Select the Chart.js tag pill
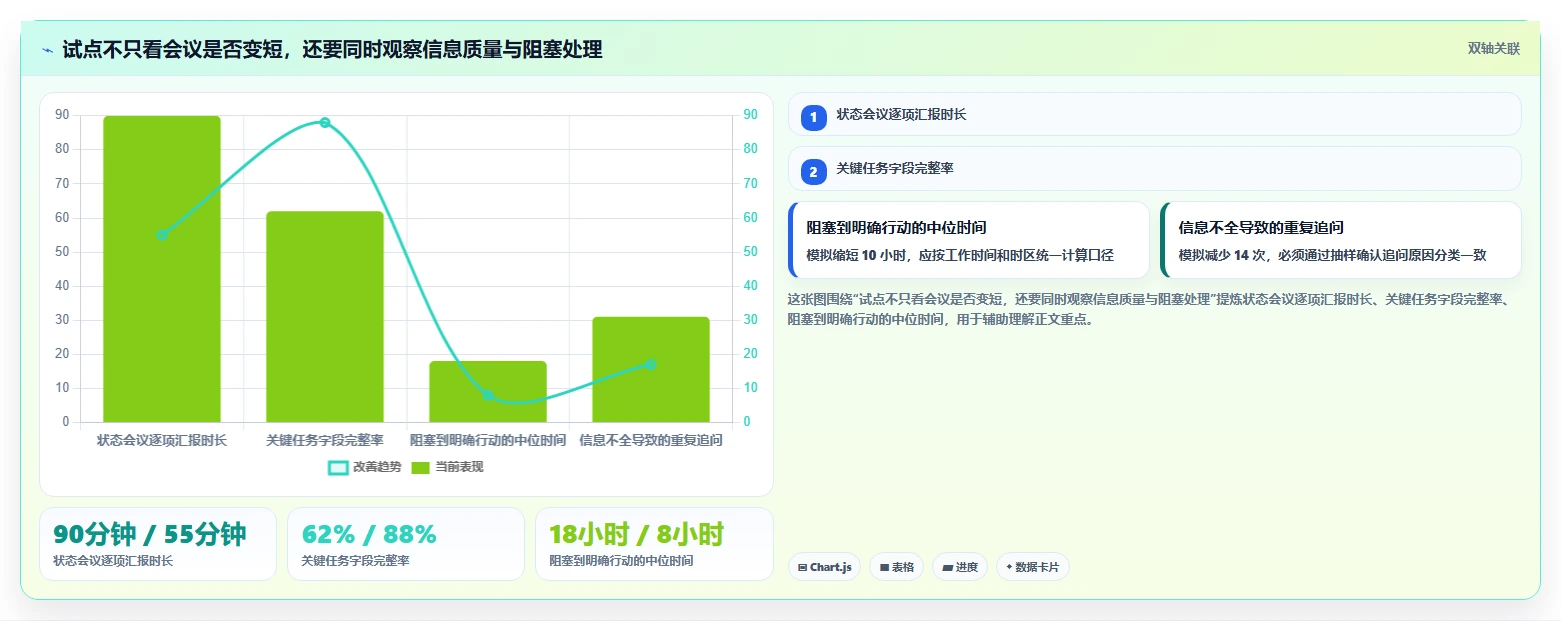 pos(825,567)
